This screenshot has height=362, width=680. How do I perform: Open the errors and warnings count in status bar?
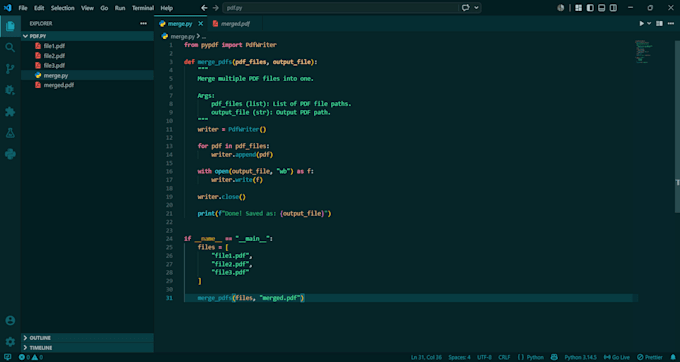pos(31,357)
